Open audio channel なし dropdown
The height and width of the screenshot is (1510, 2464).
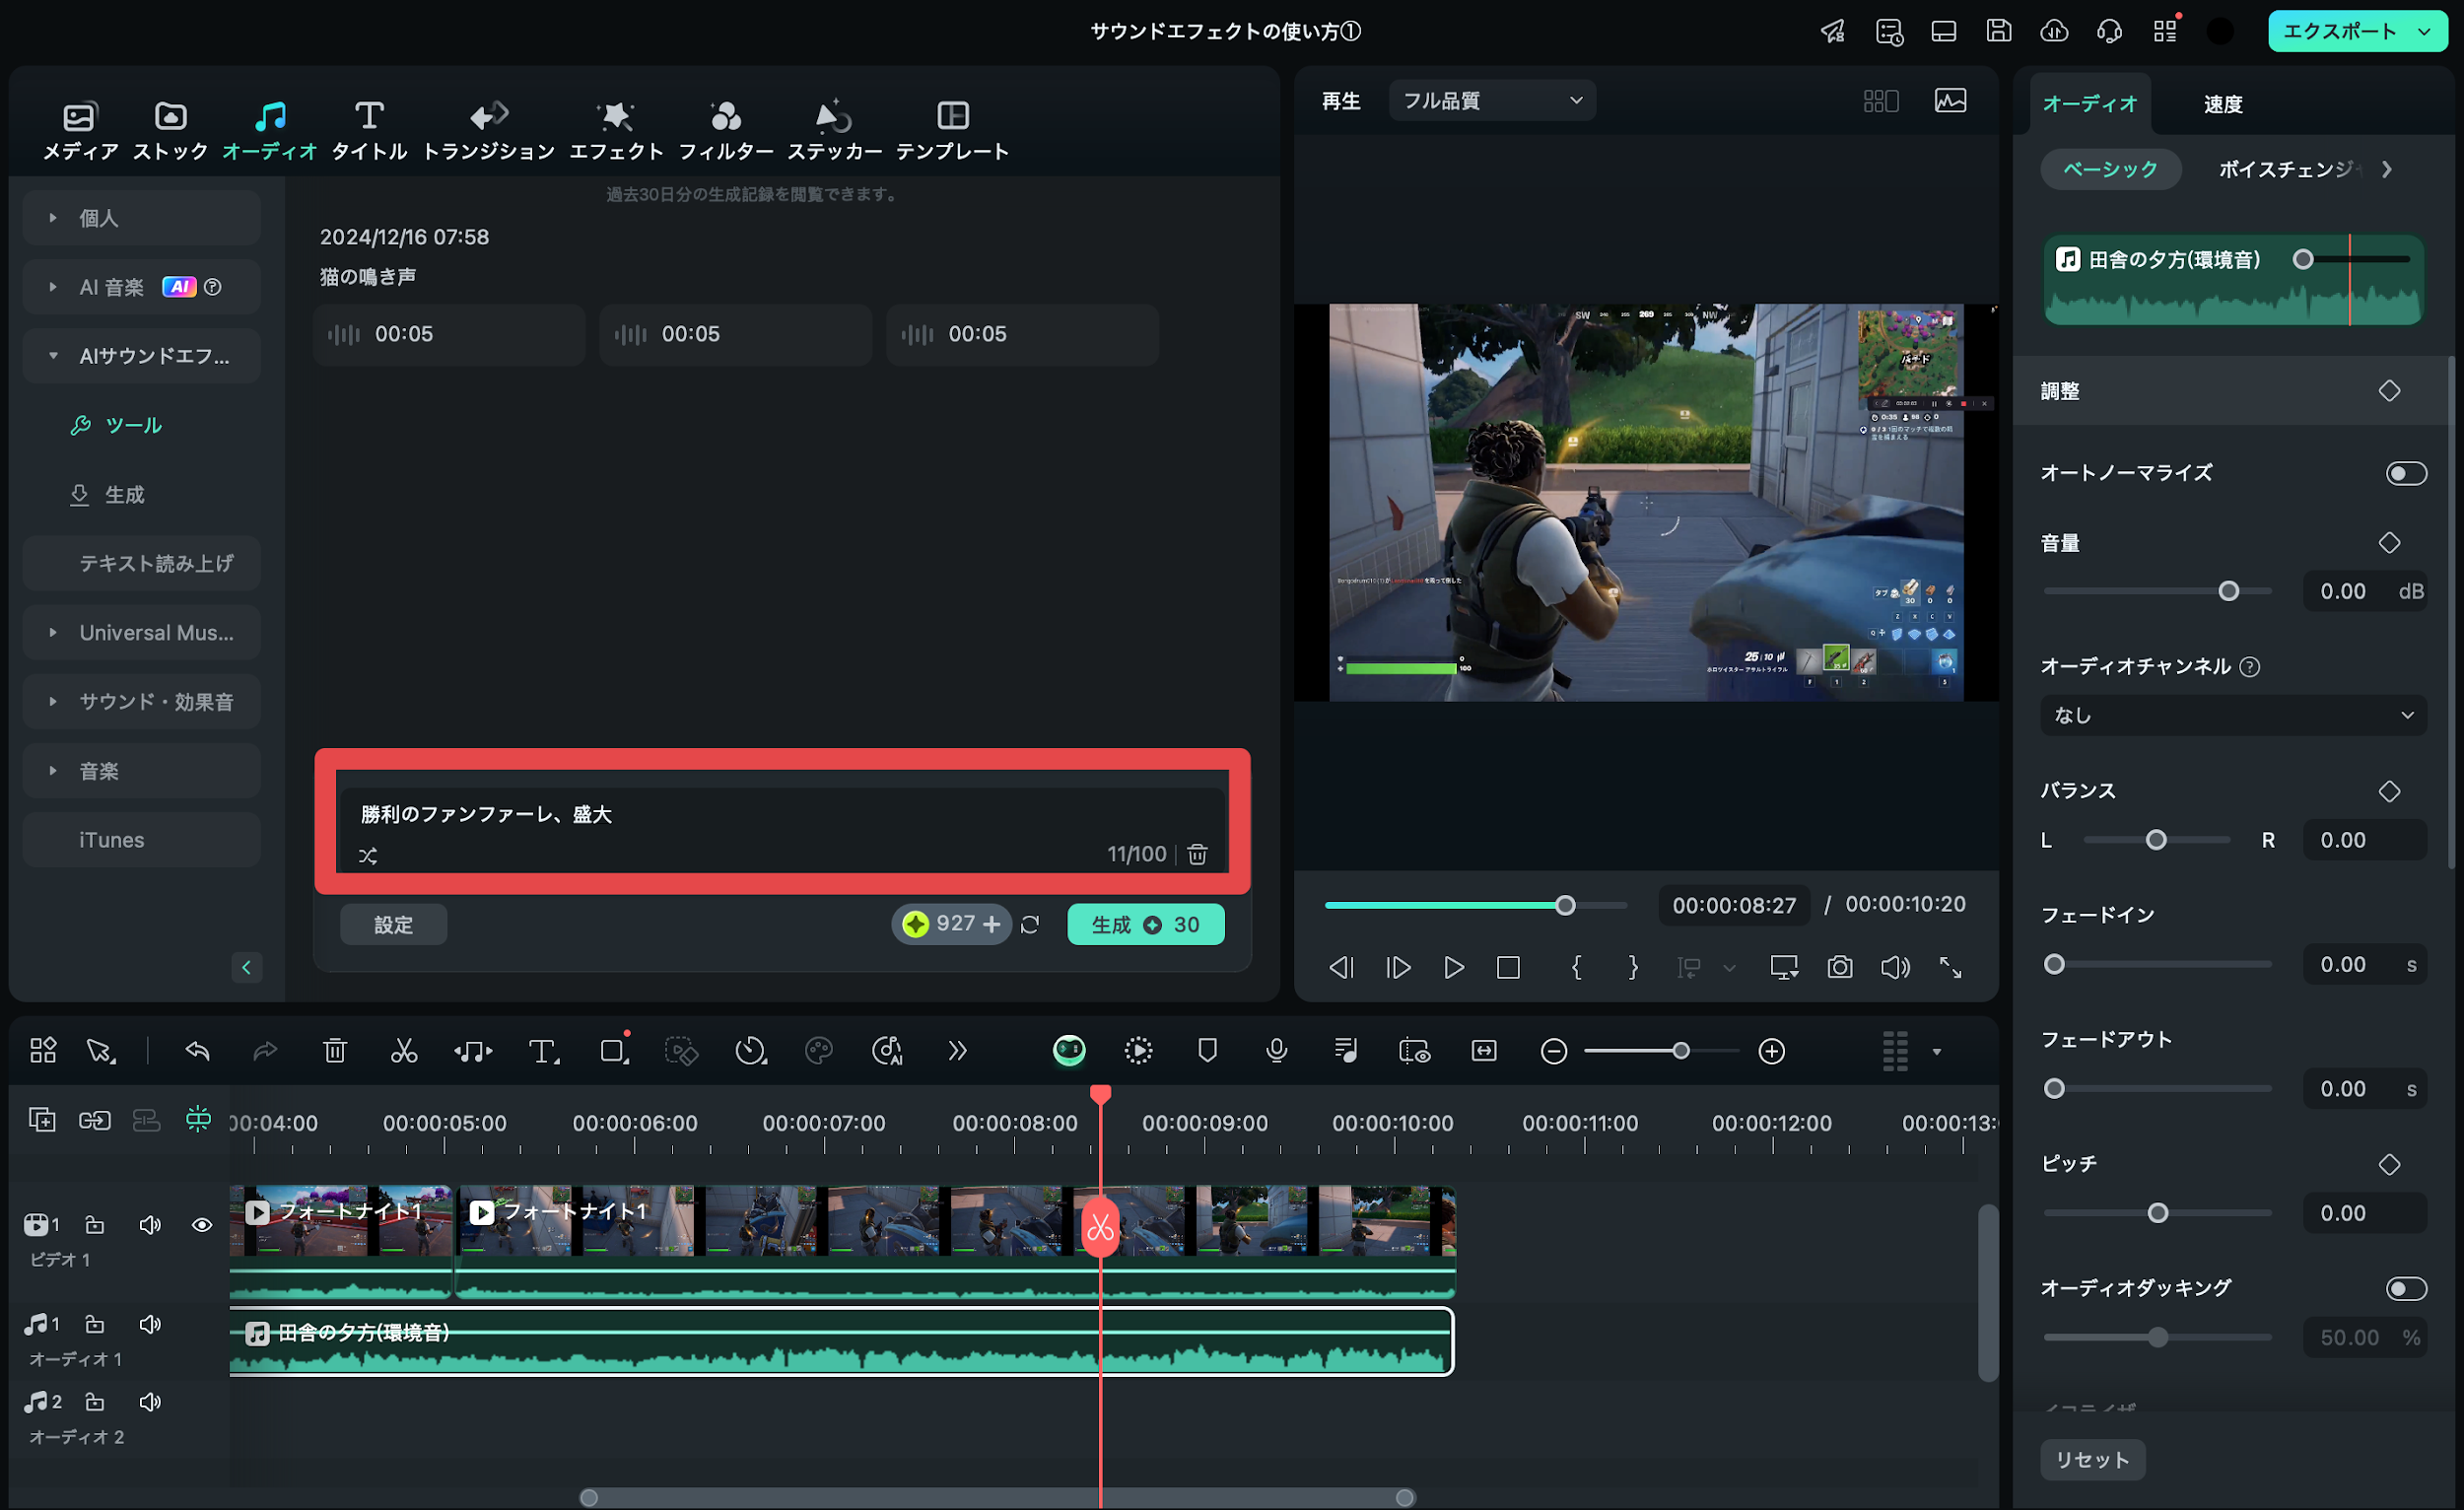(x=2233, y=715)
